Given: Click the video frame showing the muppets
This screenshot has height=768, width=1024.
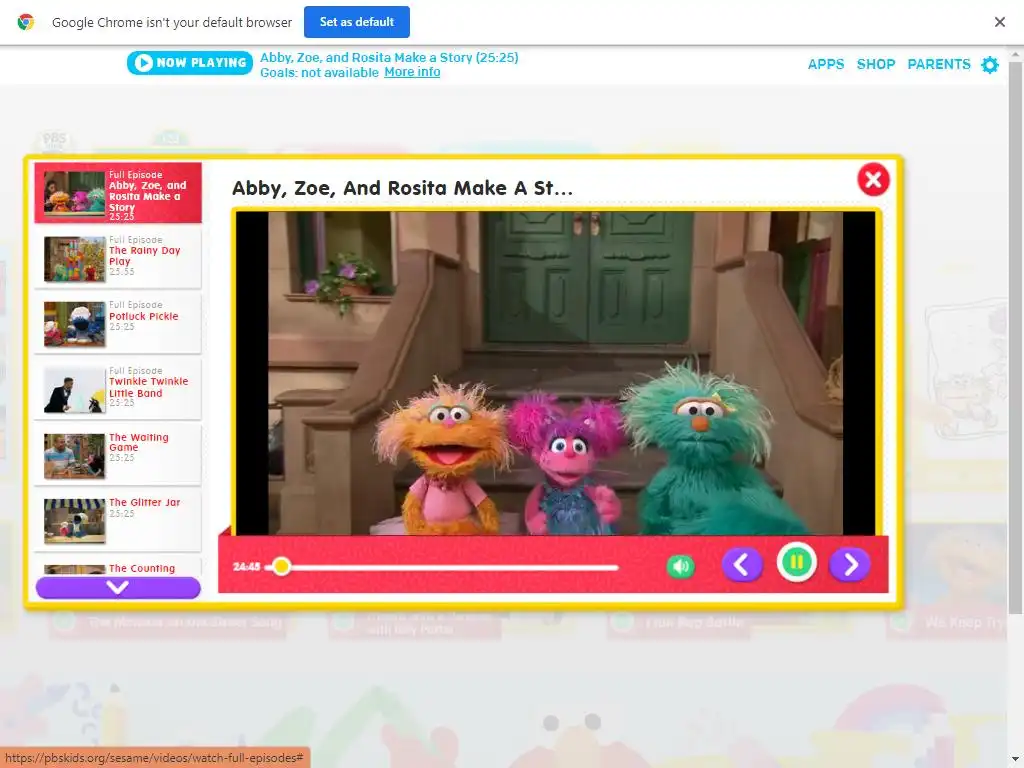Looking at the screenshot, I should pos(555,373).
